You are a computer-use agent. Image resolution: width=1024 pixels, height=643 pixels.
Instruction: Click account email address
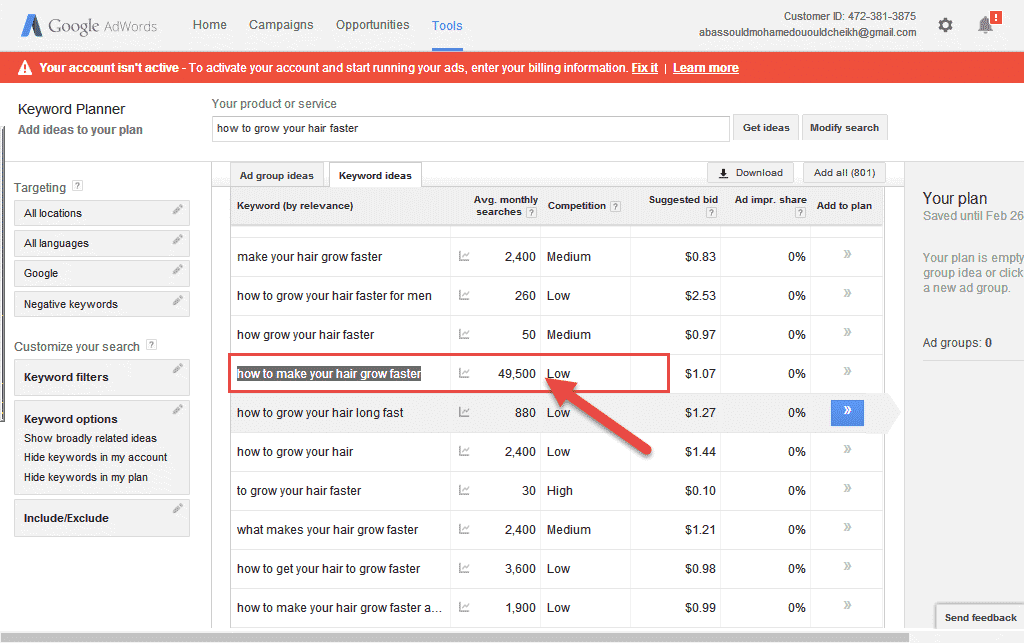point(807,33)
